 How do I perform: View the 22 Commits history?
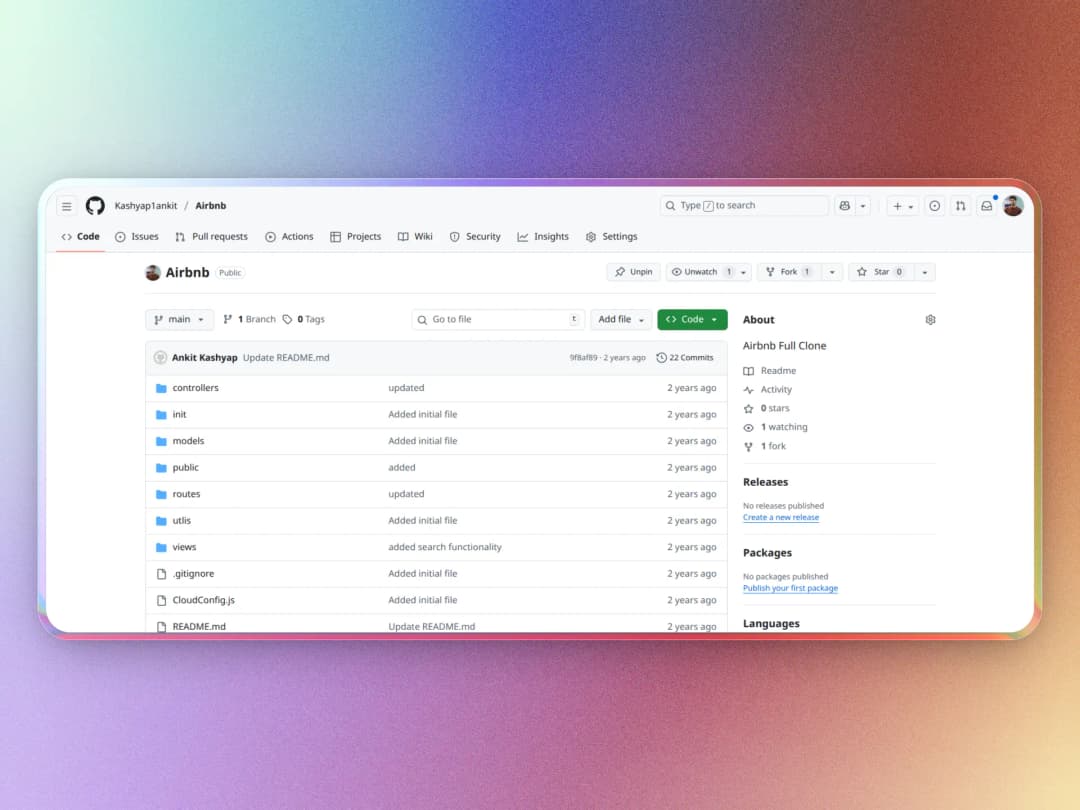685,358
